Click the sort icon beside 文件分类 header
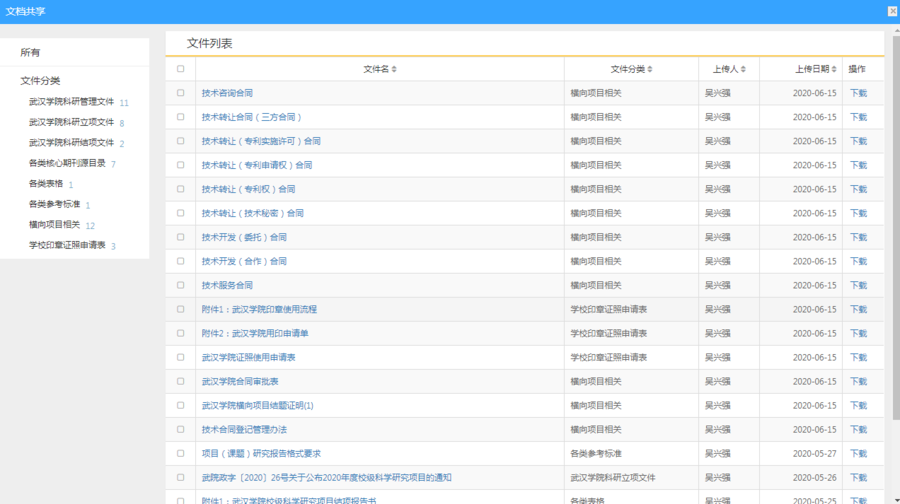Screen dimensions: 900x504 [650, 70]
